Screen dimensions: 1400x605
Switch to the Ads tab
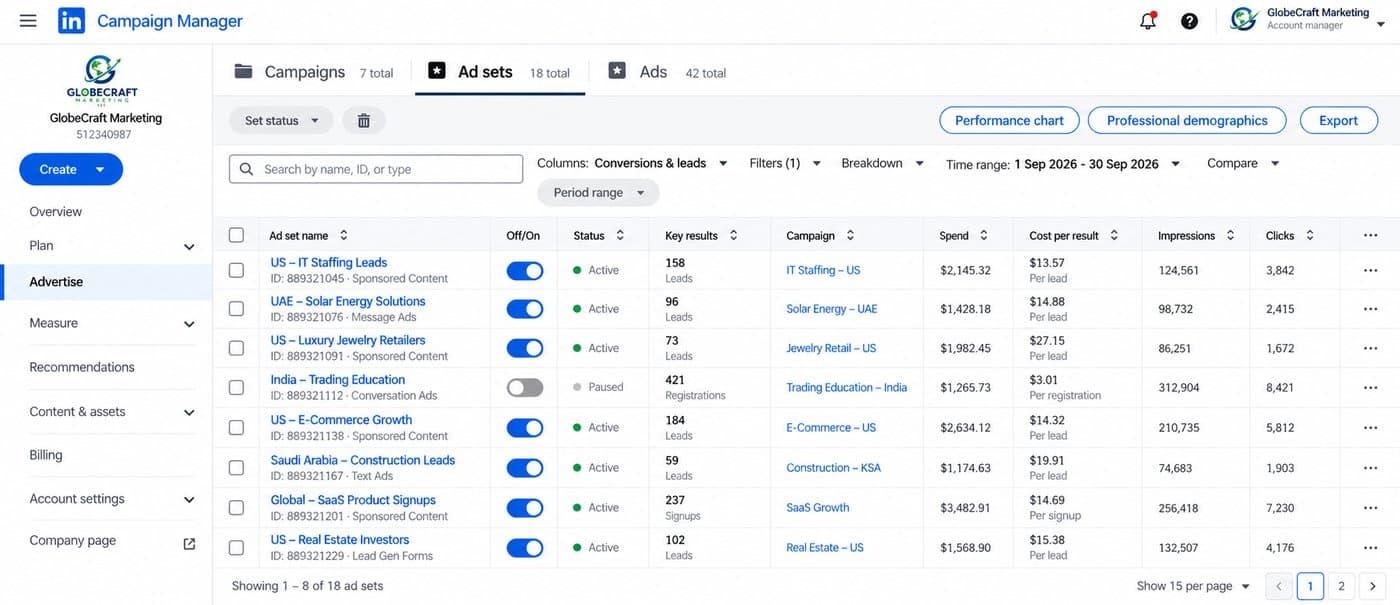click(x=667, y=72)
